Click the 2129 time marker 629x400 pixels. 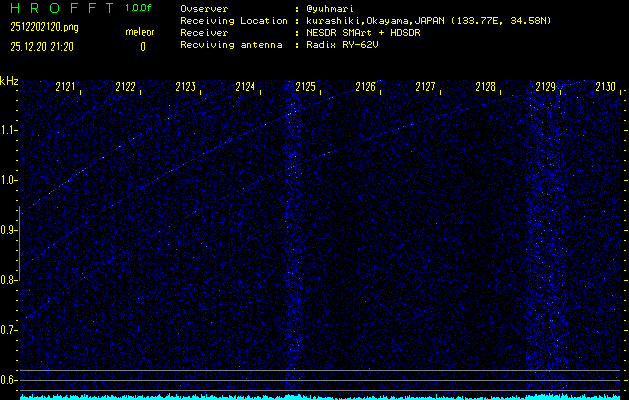pos(545,88)
